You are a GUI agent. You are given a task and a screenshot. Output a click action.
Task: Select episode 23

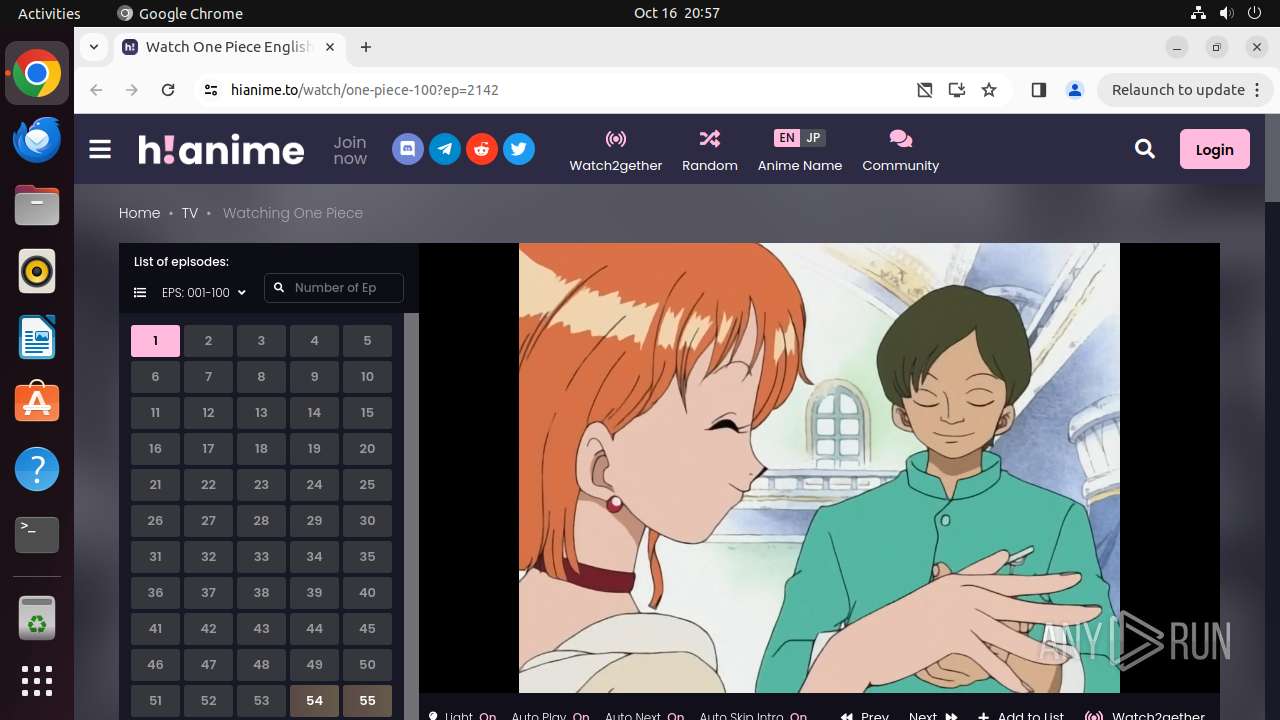click(261, 485)
